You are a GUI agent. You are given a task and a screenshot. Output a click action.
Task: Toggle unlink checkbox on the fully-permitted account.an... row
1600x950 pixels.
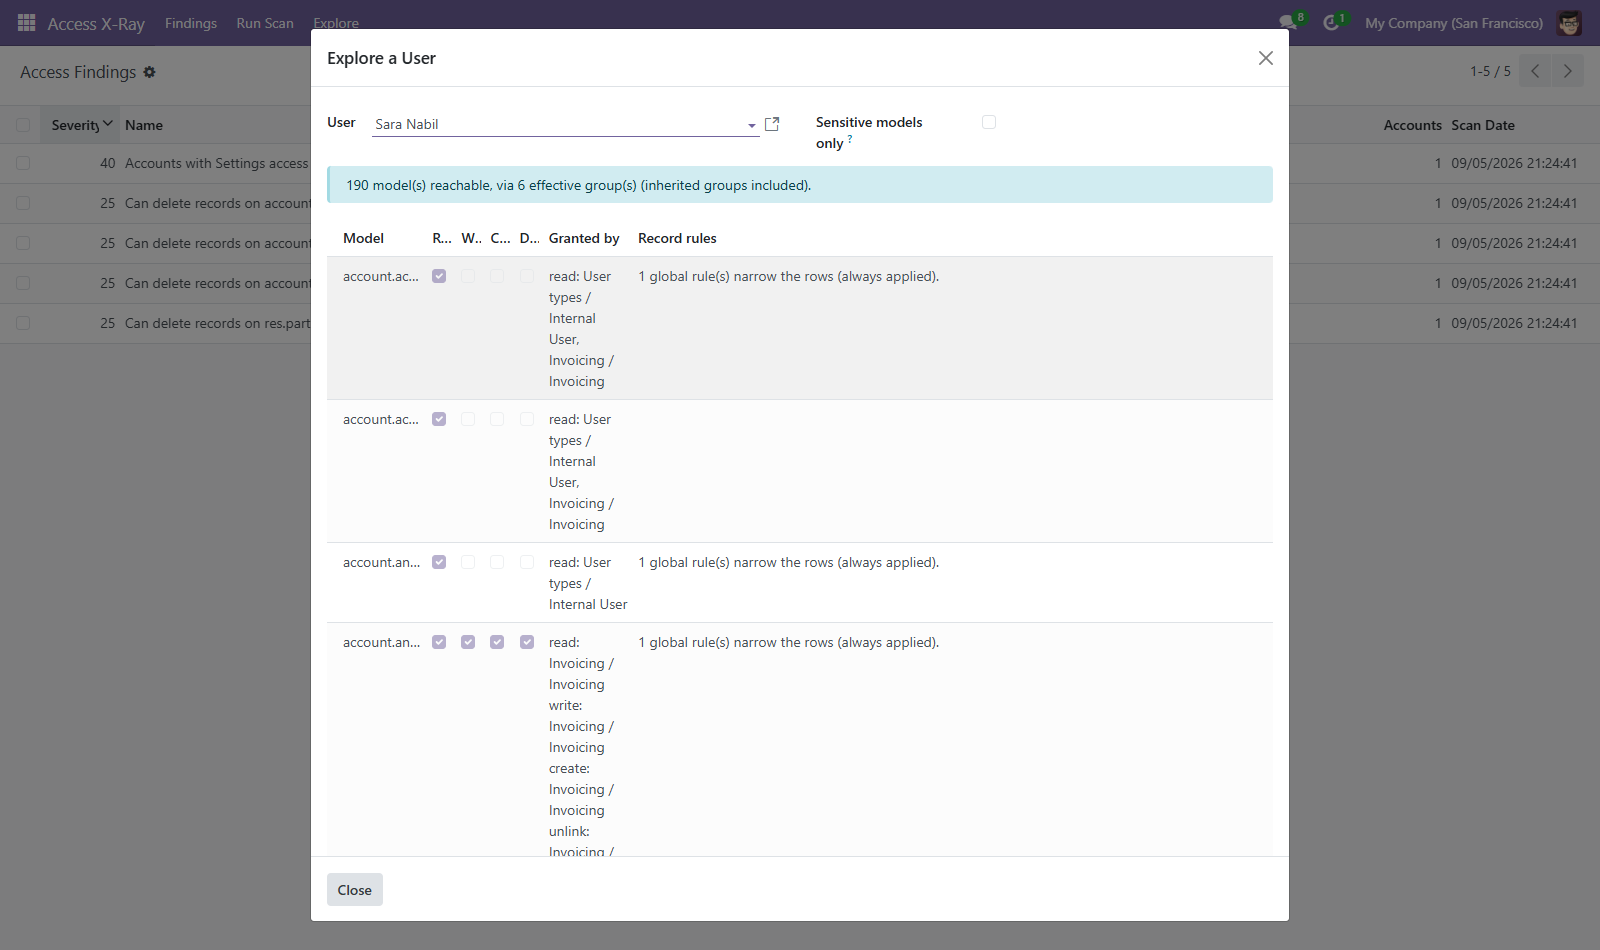pyautogui.click(x=527, y=642)
